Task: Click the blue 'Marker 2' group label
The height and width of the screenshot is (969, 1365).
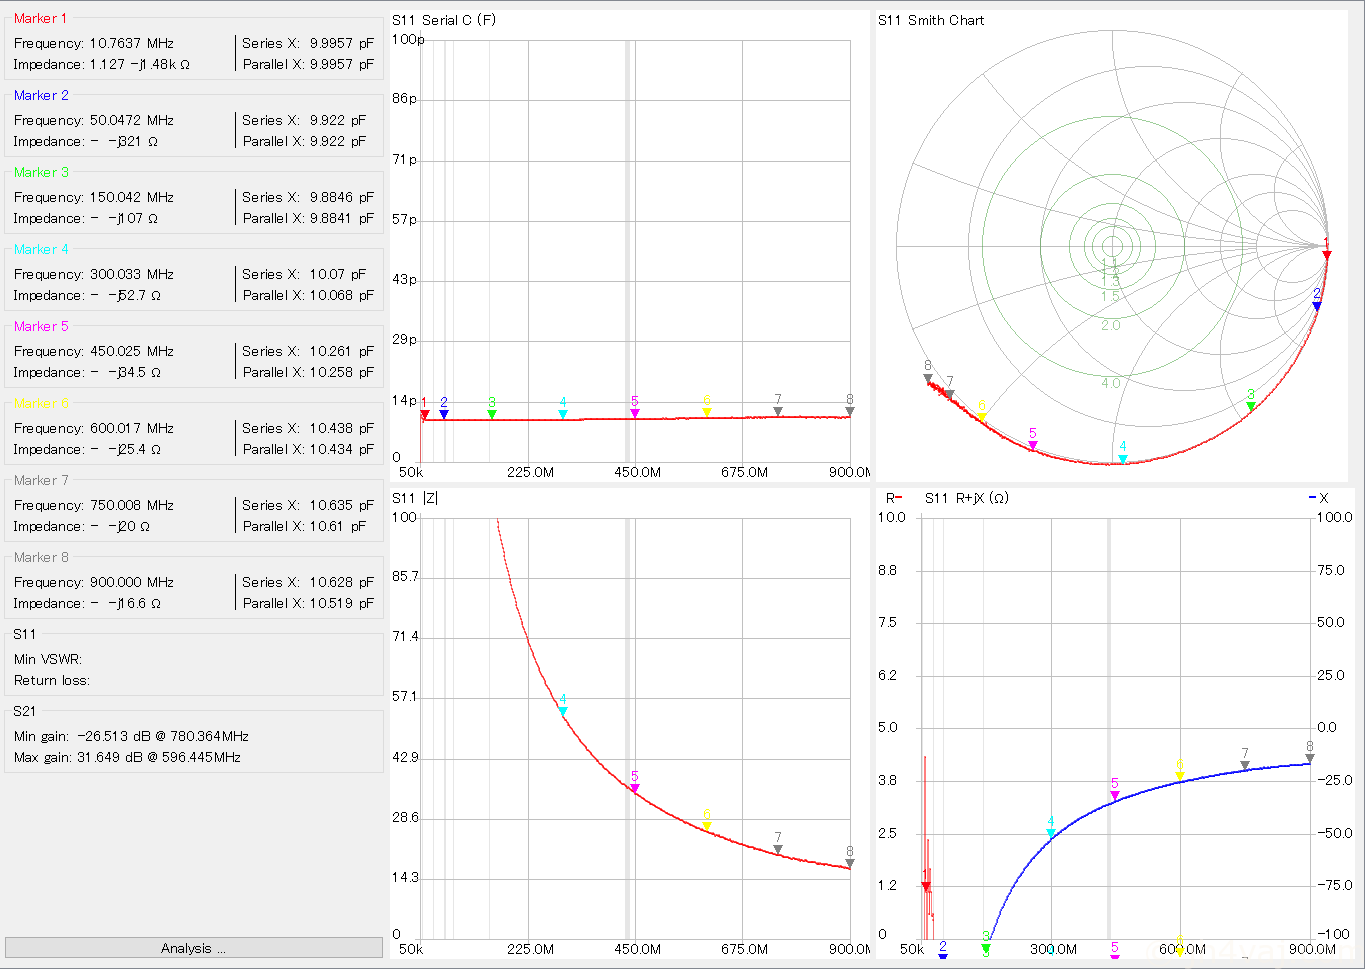Action: (41, 95)
